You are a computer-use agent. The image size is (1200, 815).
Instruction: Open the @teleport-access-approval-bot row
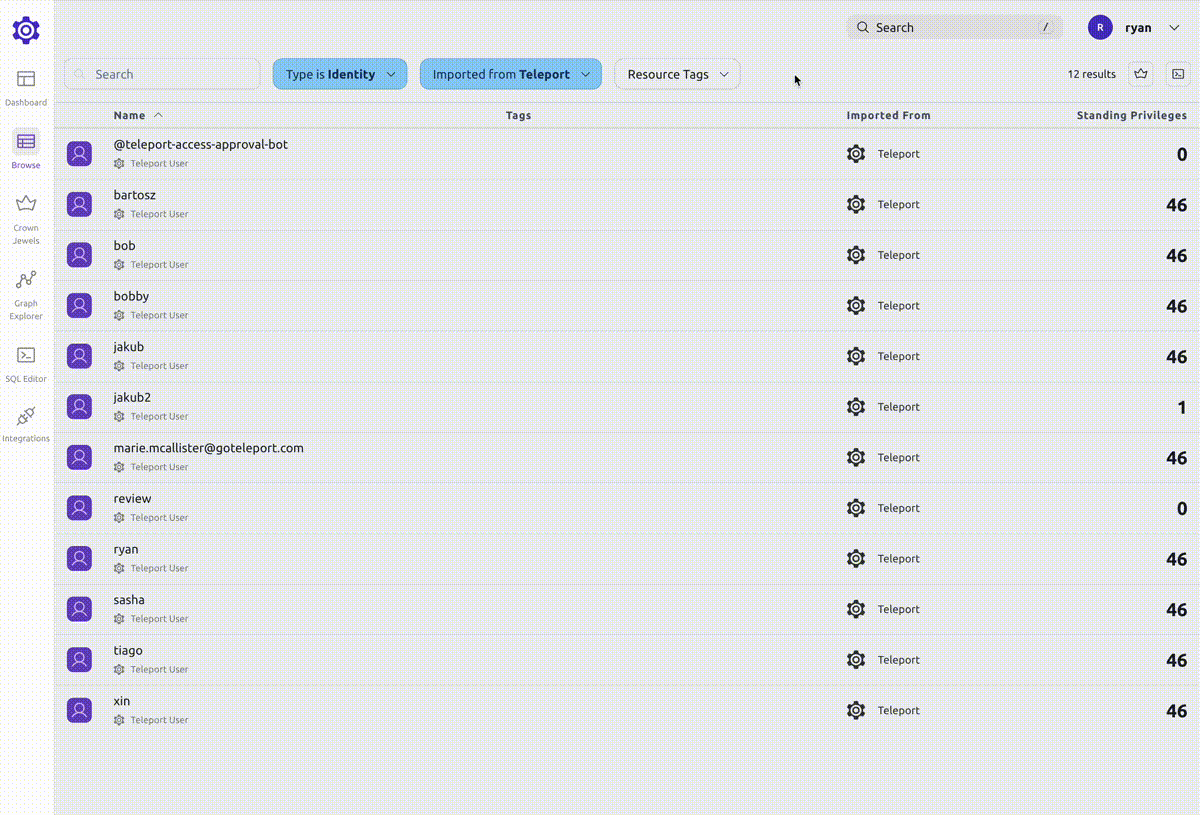(x=200, y=145)
